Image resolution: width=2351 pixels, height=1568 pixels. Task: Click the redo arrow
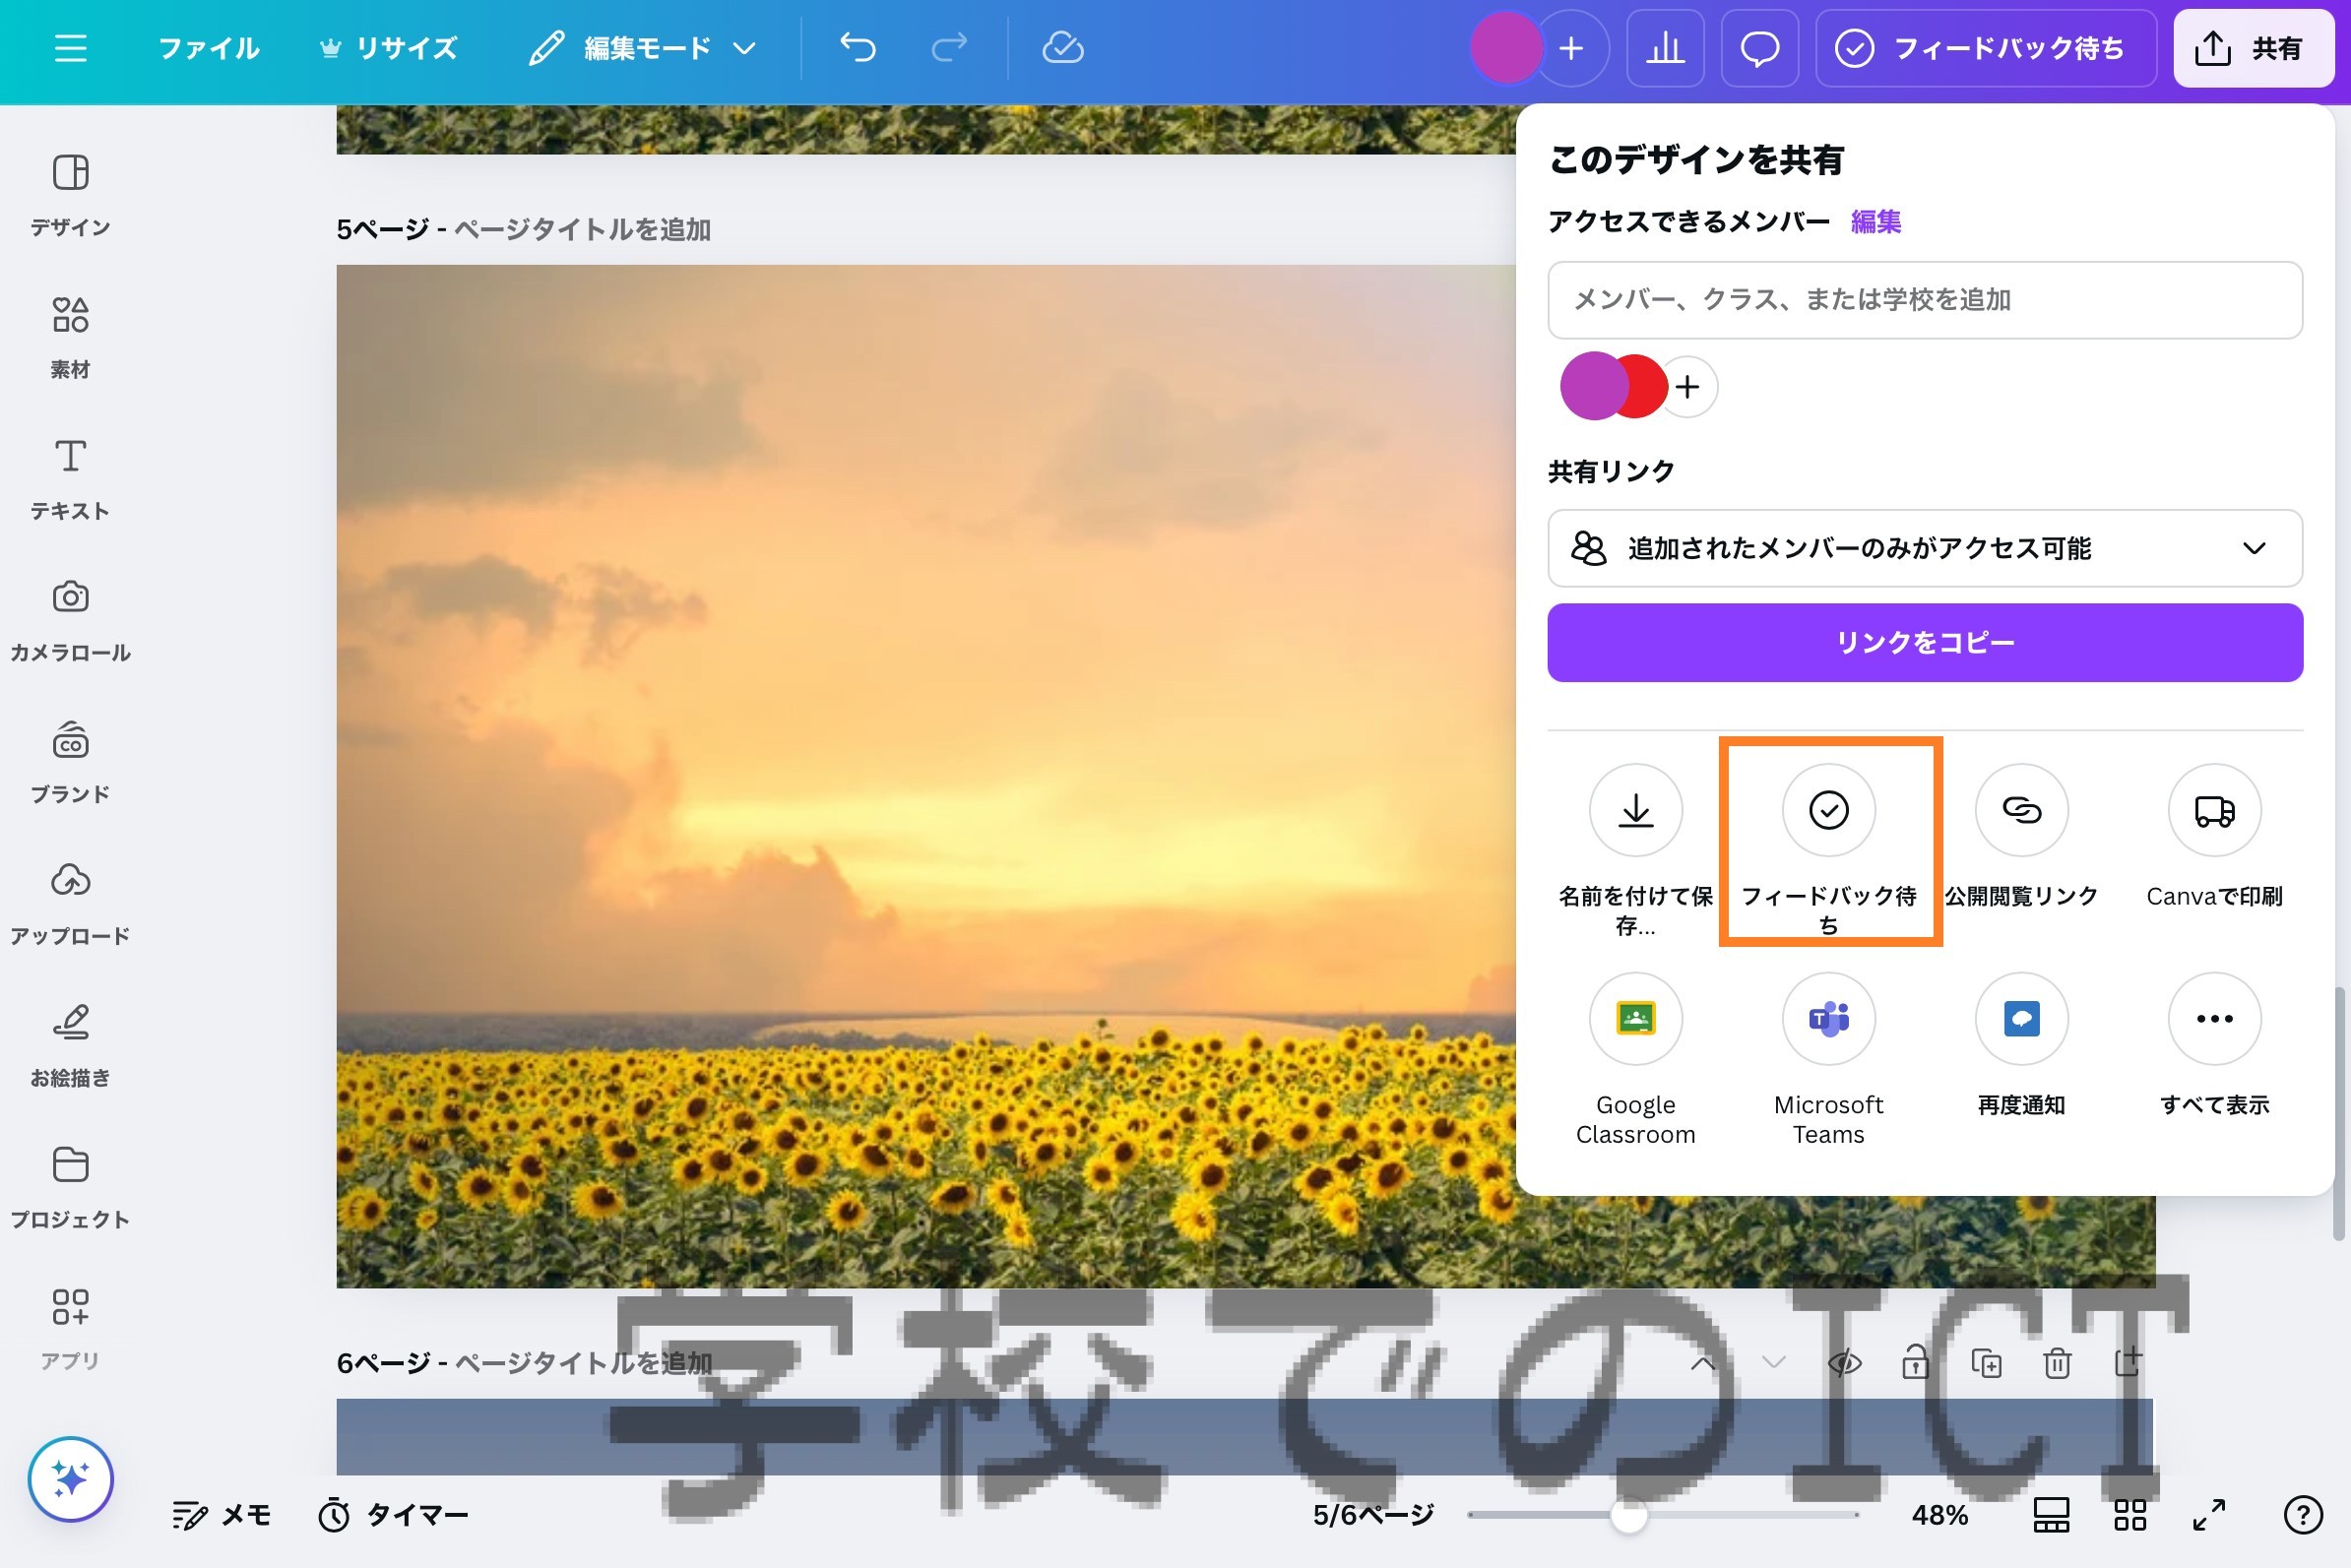[949, 47]
